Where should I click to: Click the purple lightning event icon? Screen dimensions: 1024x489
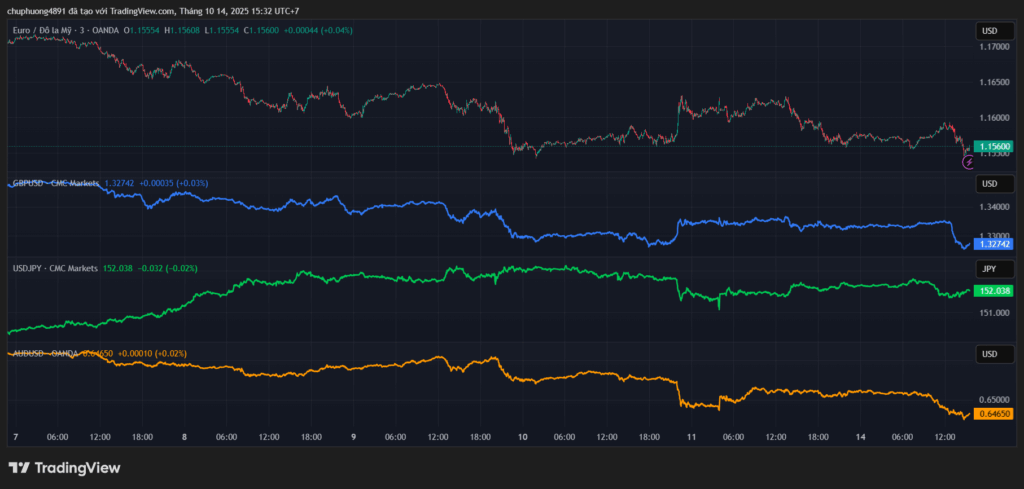point(967,161)
